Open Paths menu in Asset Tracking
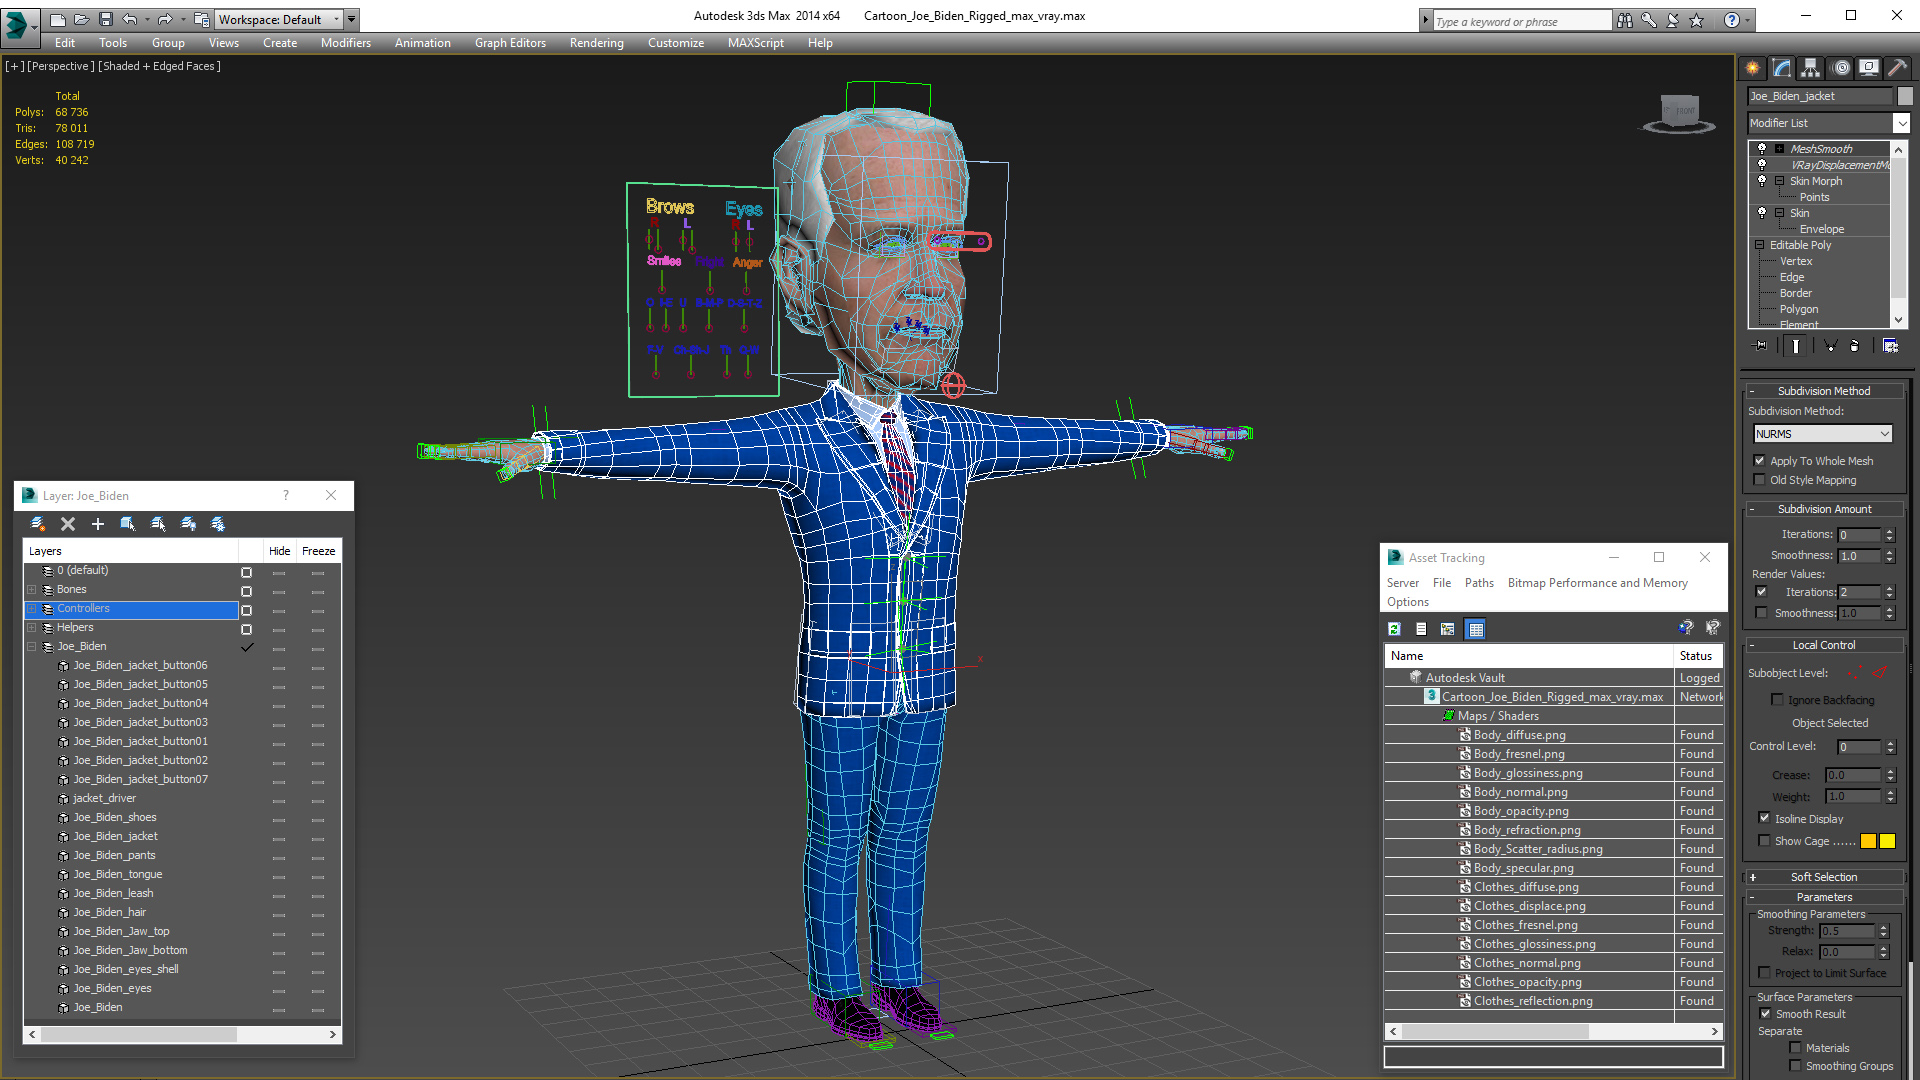1920x1080 pixels. pos(1478,583)
